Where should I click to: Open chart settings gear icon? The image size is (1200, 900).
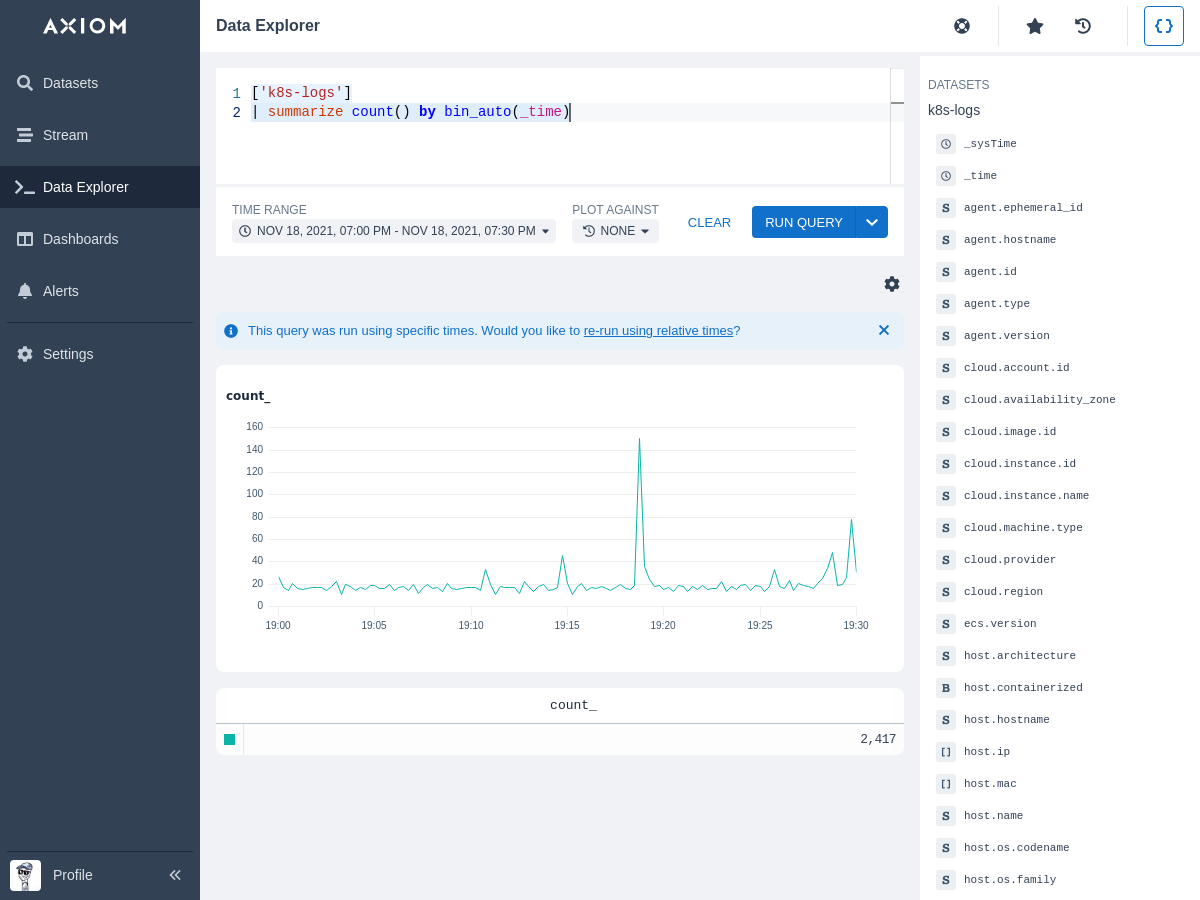coord(892,284)
